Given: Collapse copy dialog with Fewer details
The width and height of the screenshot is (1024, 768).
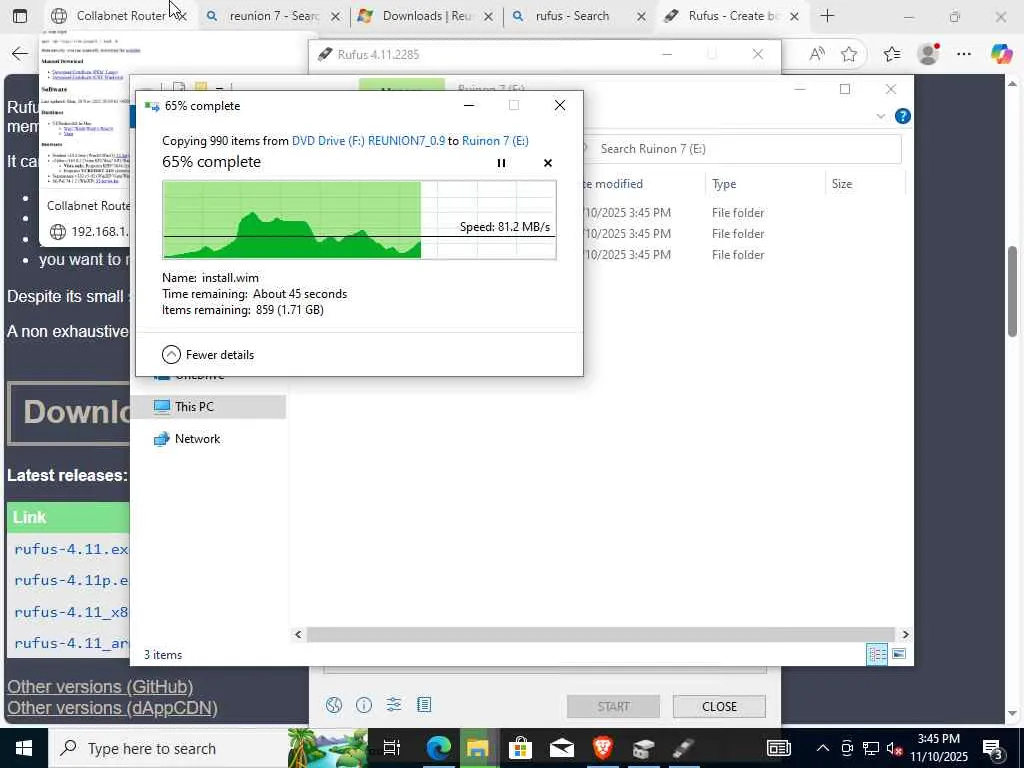Looking at the screenshot, I should point(208,355).
